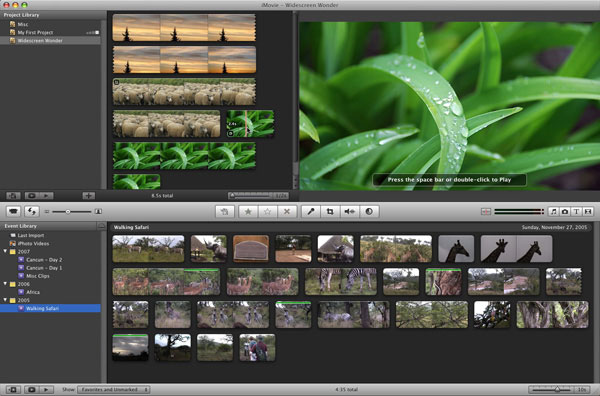The height and width of the screenshot is (396, 600).
Task: Unmark selection using the hollow star
Action: click(x=267, y=211)
